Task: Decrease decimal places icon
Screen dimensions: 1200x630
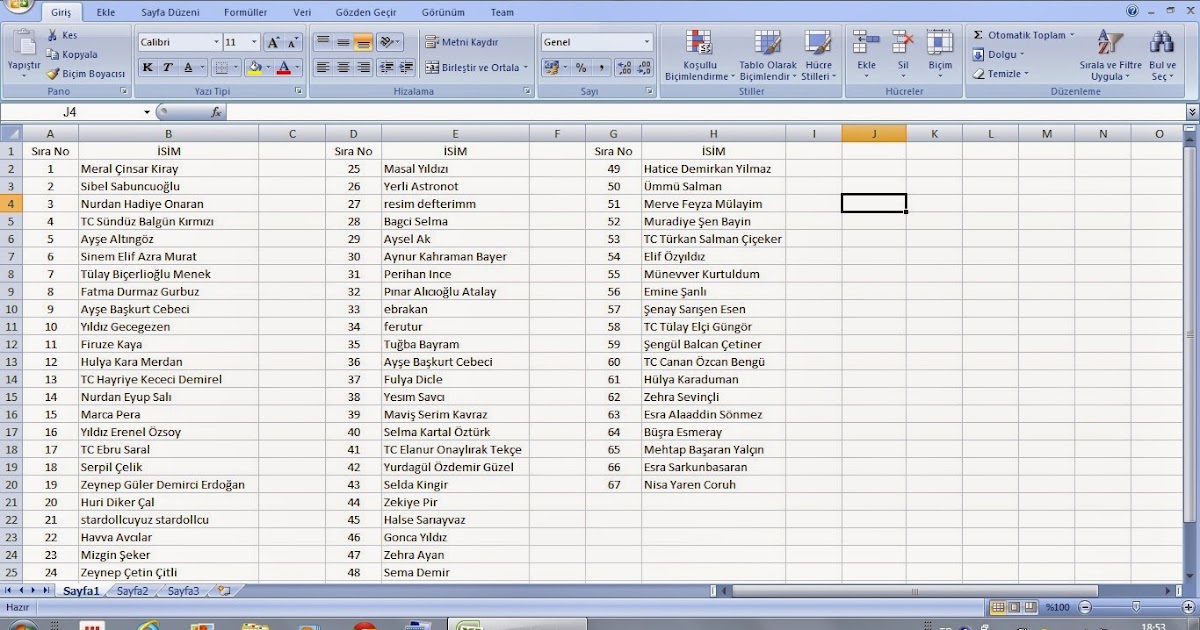Action: [x=643, y=68]
